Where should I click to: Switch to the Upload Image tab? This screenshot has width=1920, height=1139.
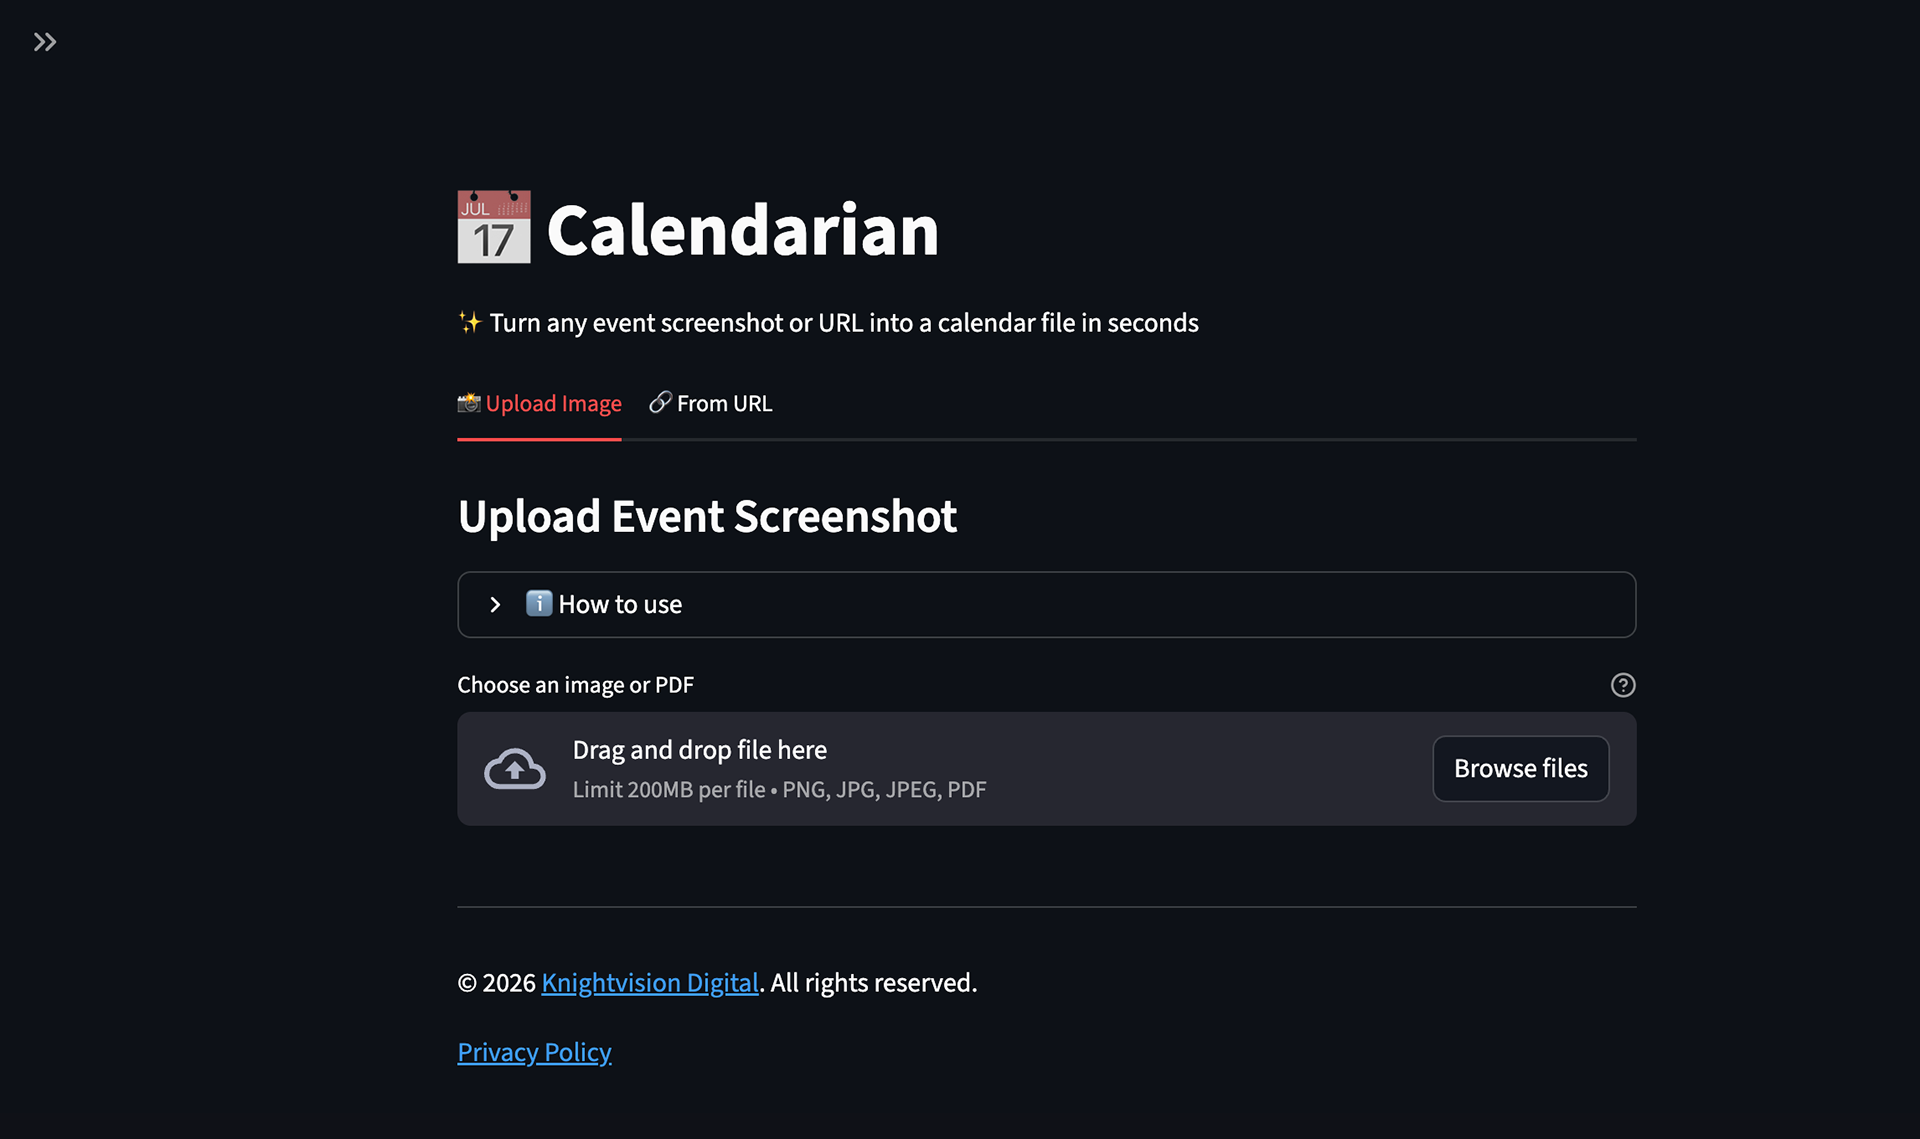(x=553, y=404)
